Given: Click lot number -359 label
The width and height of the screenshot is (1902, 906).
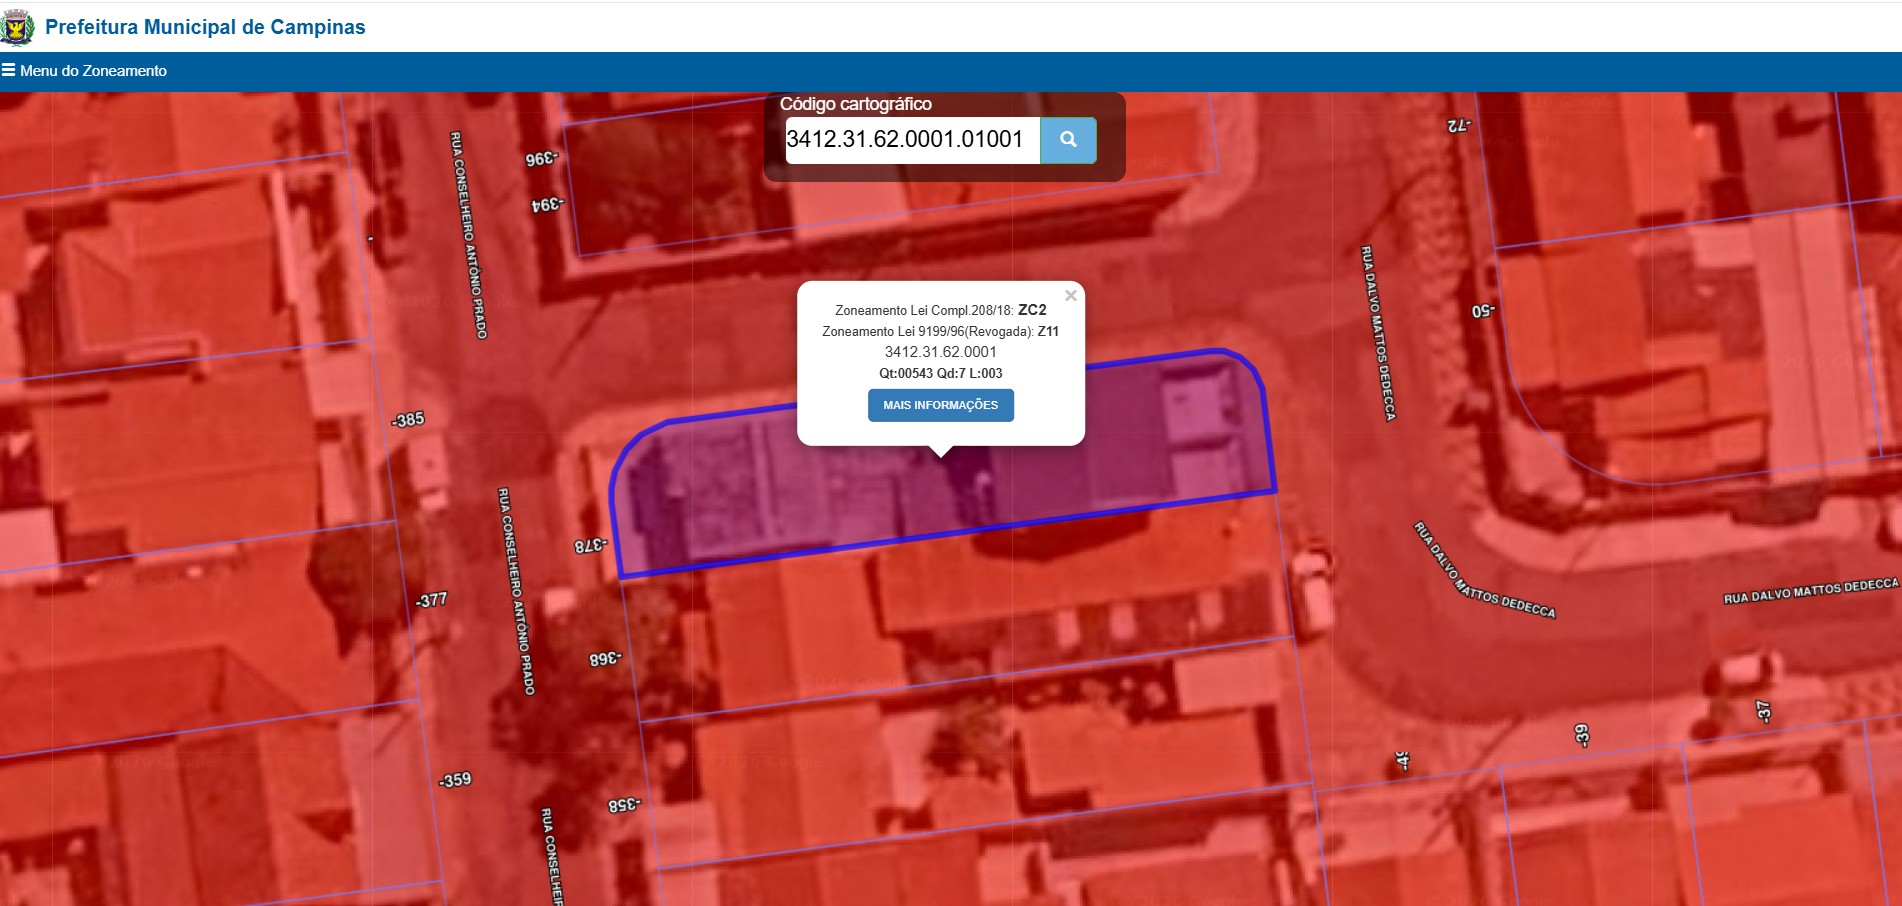Looking at the screenshot, I should pos(455,780).
